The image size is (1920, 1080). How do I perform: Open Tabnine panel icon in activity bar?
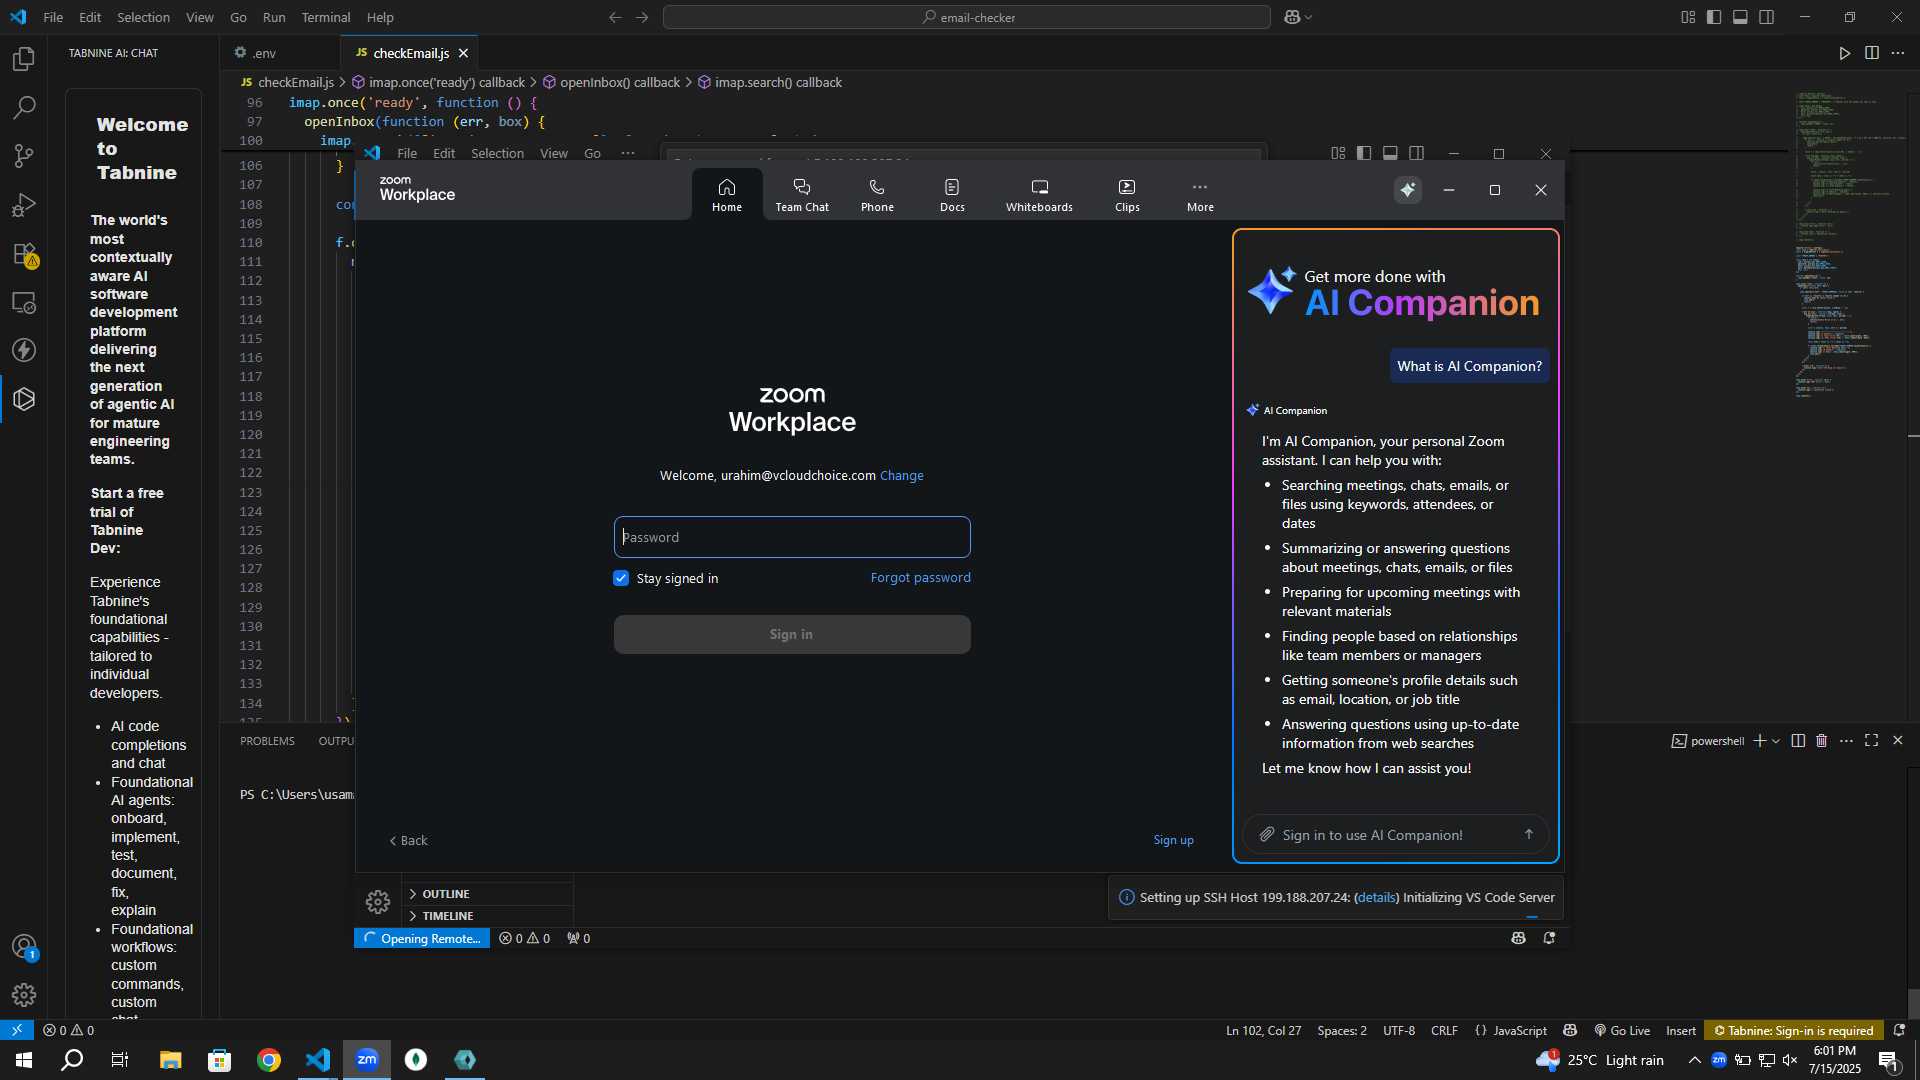tap(24, 399)
